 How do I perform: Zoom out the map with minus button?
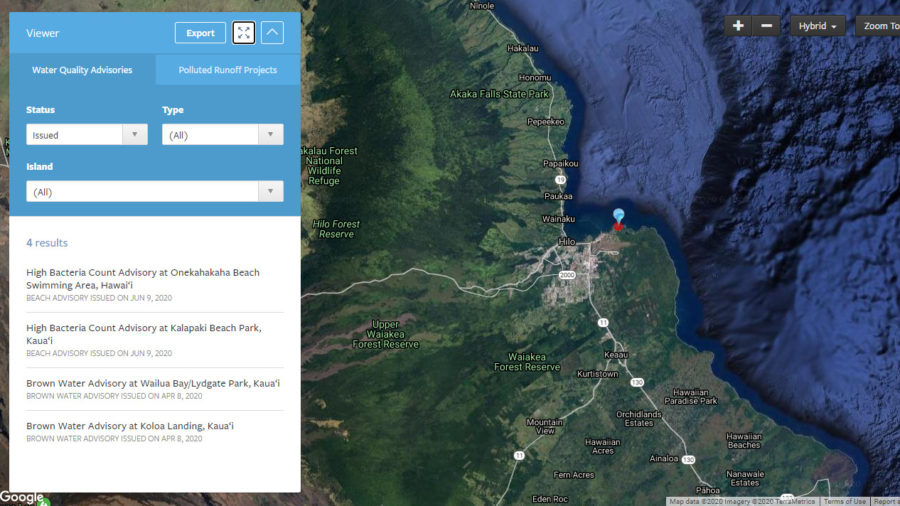point(766,26)
